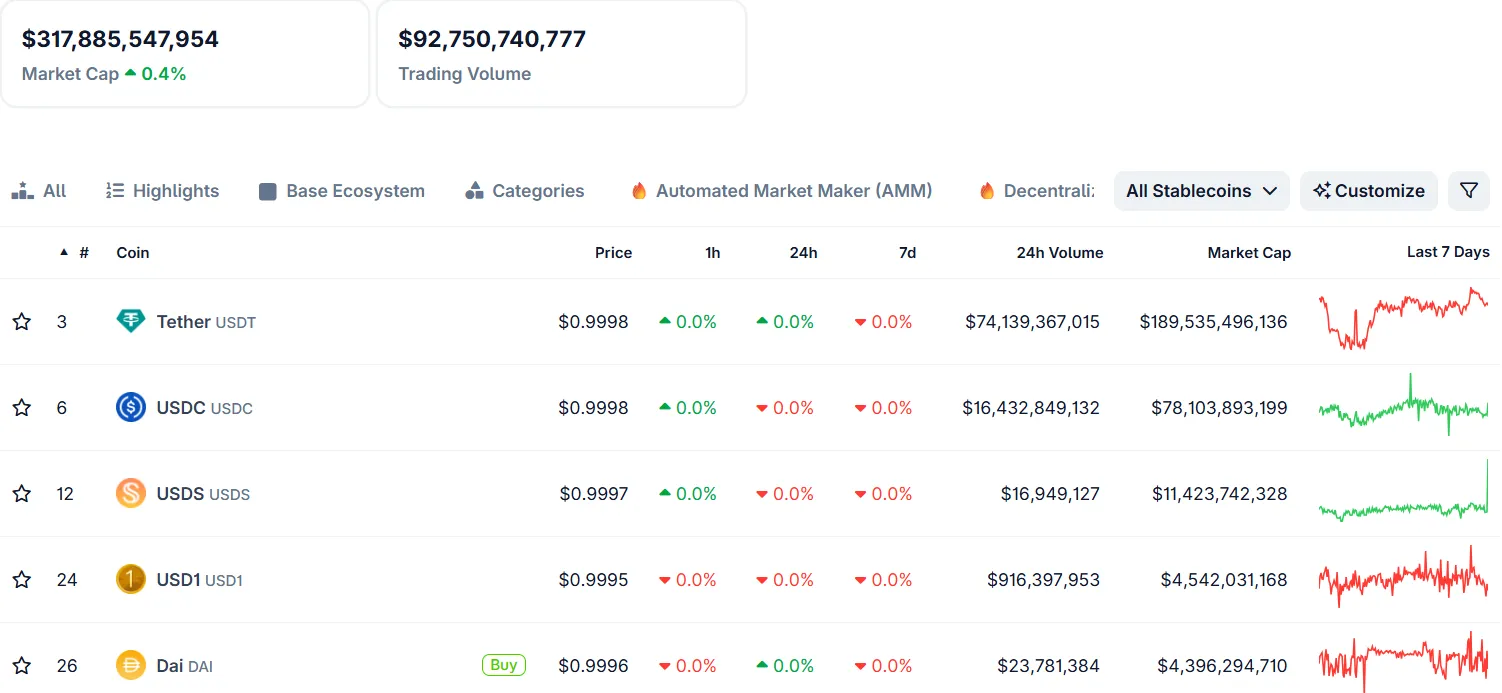The width and height of the screenshot is (1502, 693).
Task: Click Dai market cap $4,396,294,710
Action: coord(1222,666)
